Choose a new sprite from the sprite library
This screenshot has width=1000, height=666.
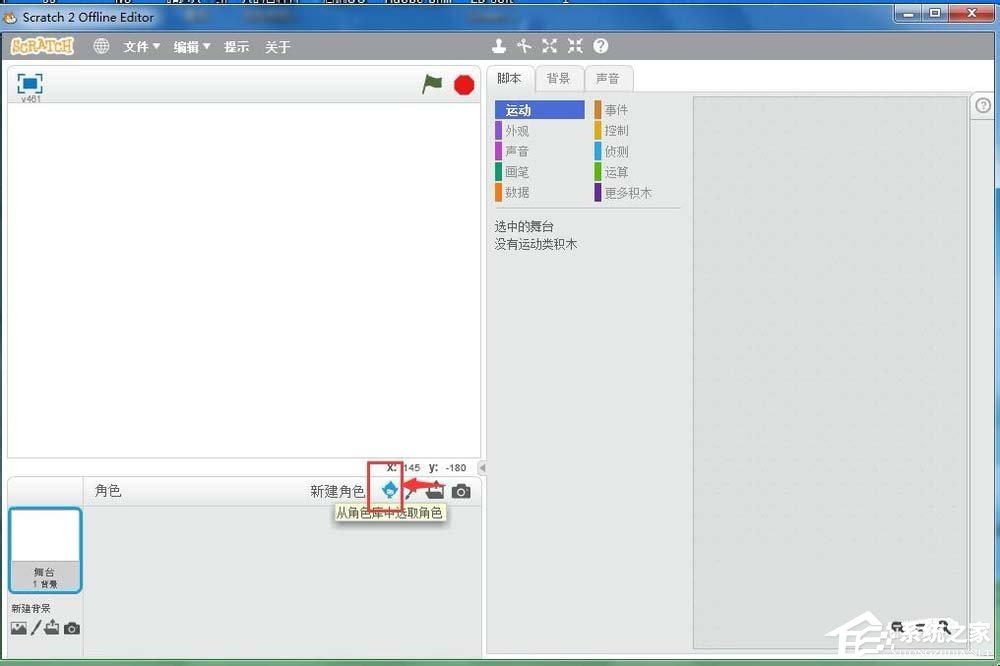390,490
